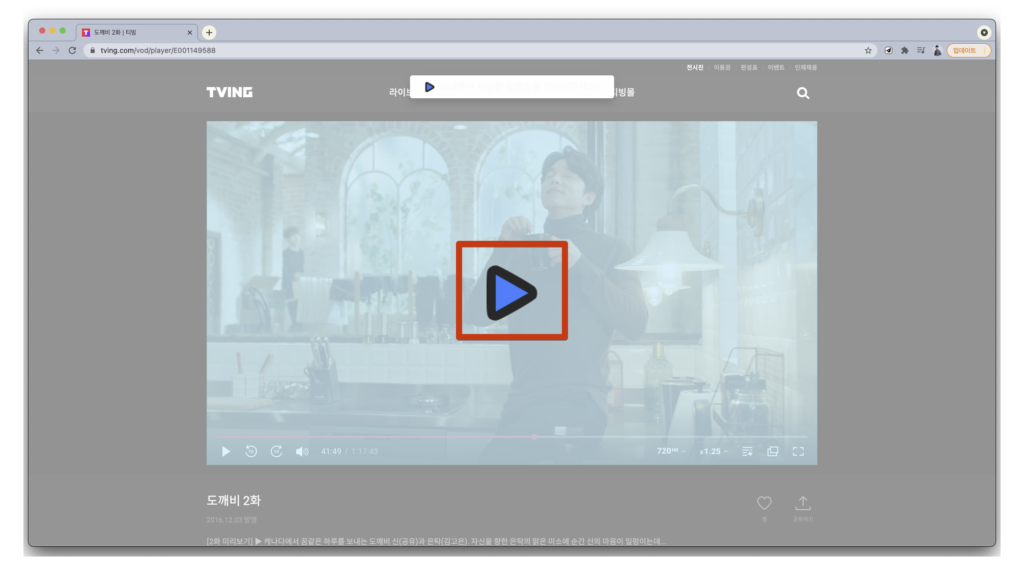Viewport: 1024px width, 584px height.
Task: Open the media control icon in toolbar
Action: [x=921, y=50]
